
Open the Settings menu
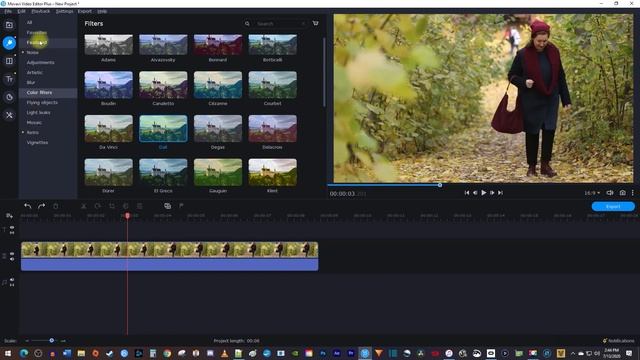point(64,11)
